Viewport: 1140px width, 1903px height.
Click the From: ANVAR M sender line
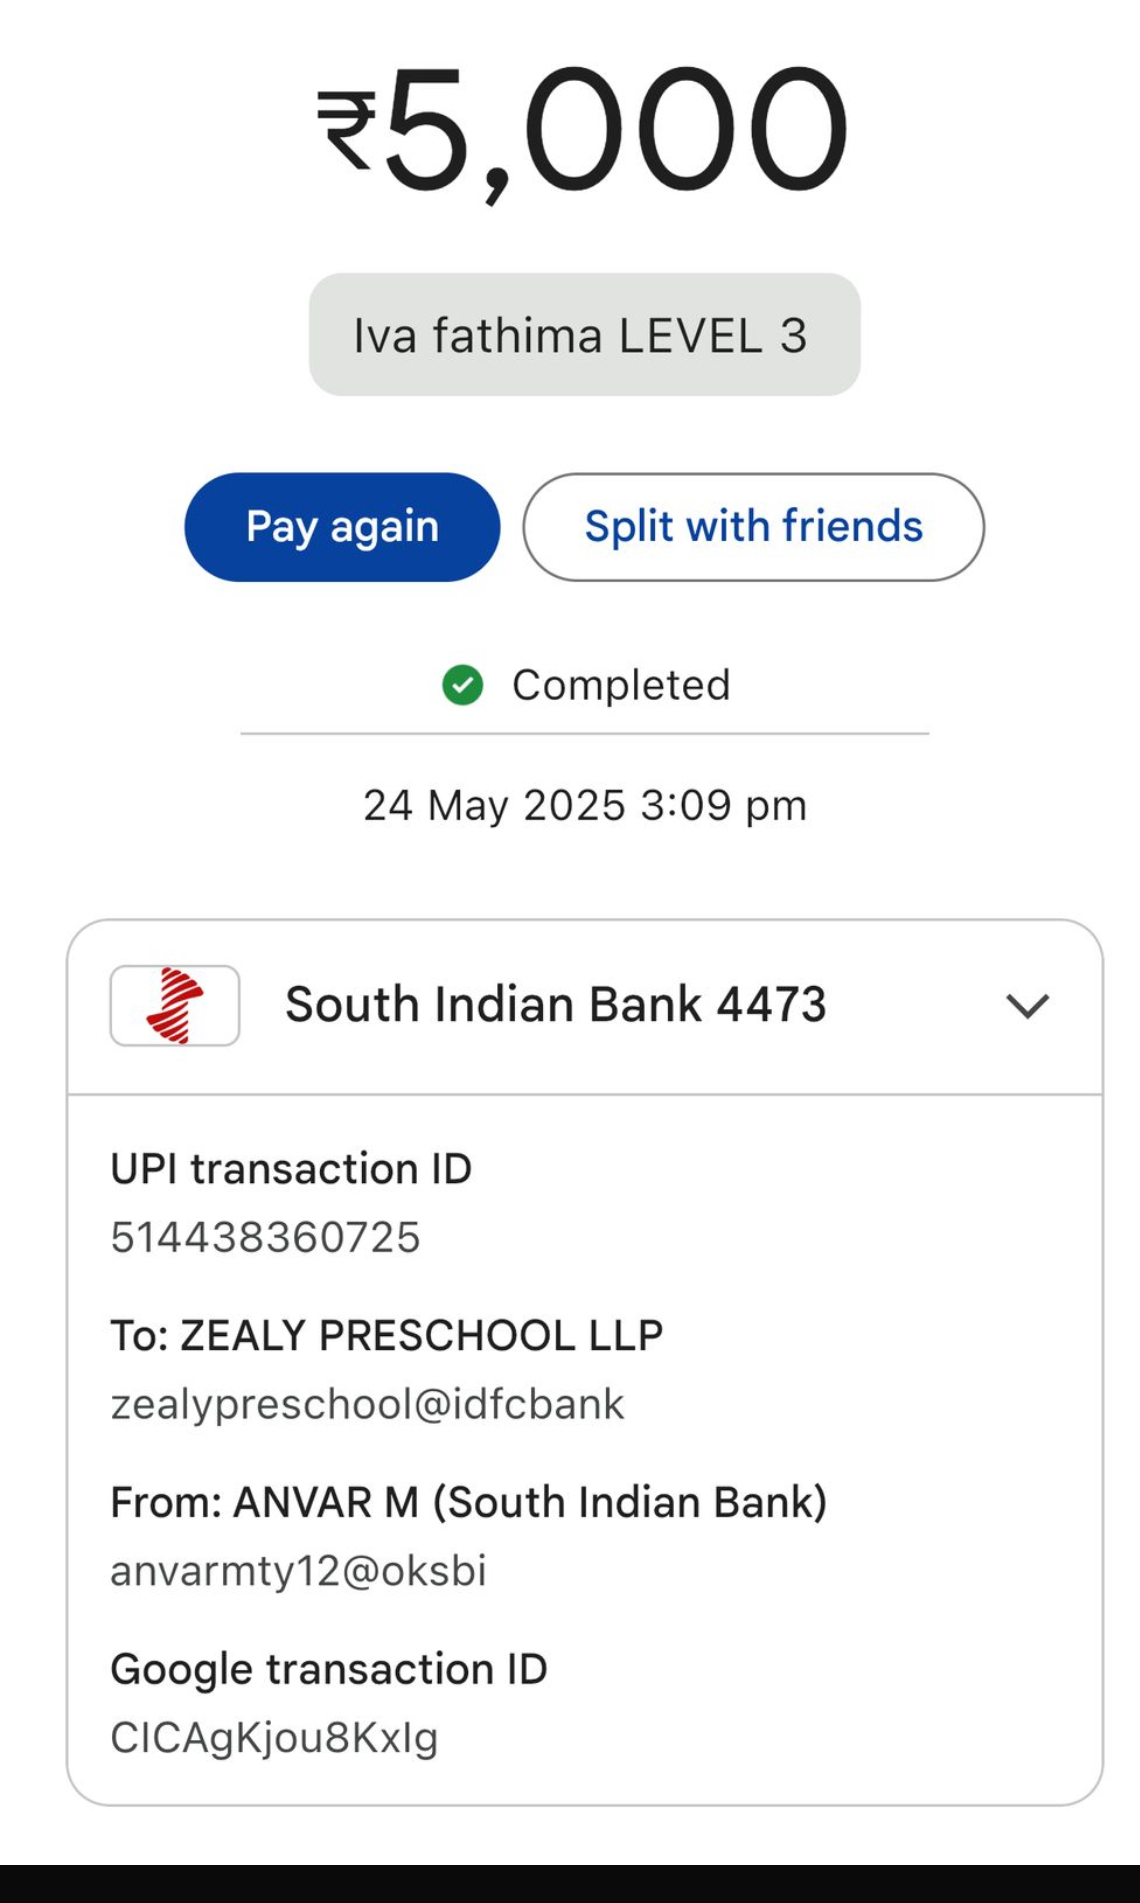(468, 1502)
